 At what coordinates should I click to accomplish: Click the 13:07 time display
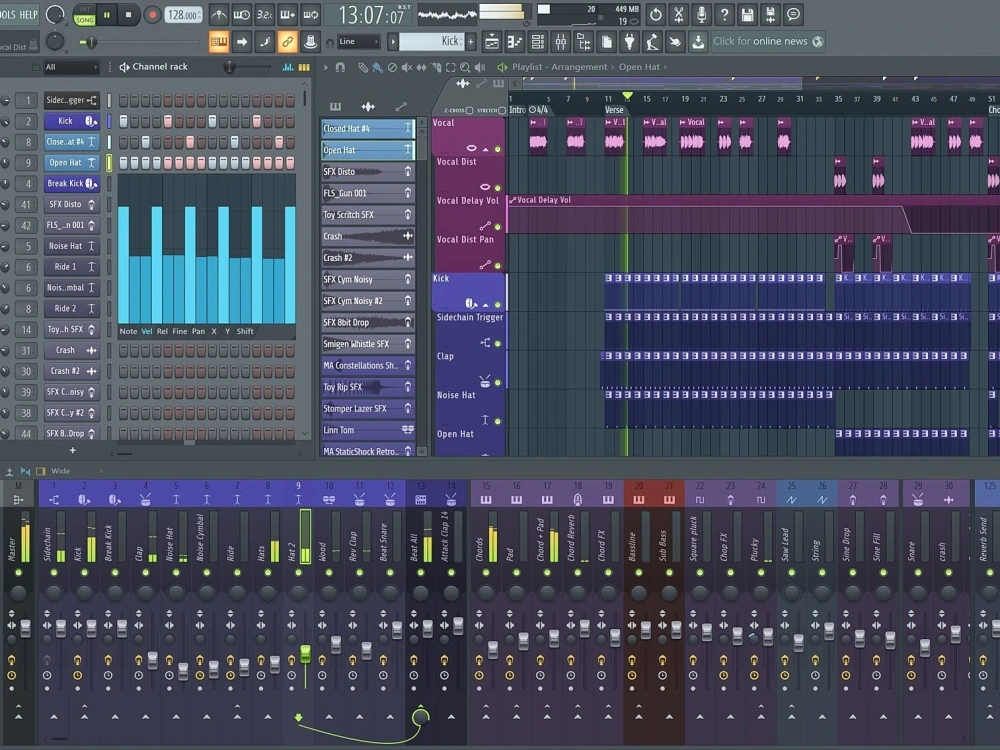point(371,14)
